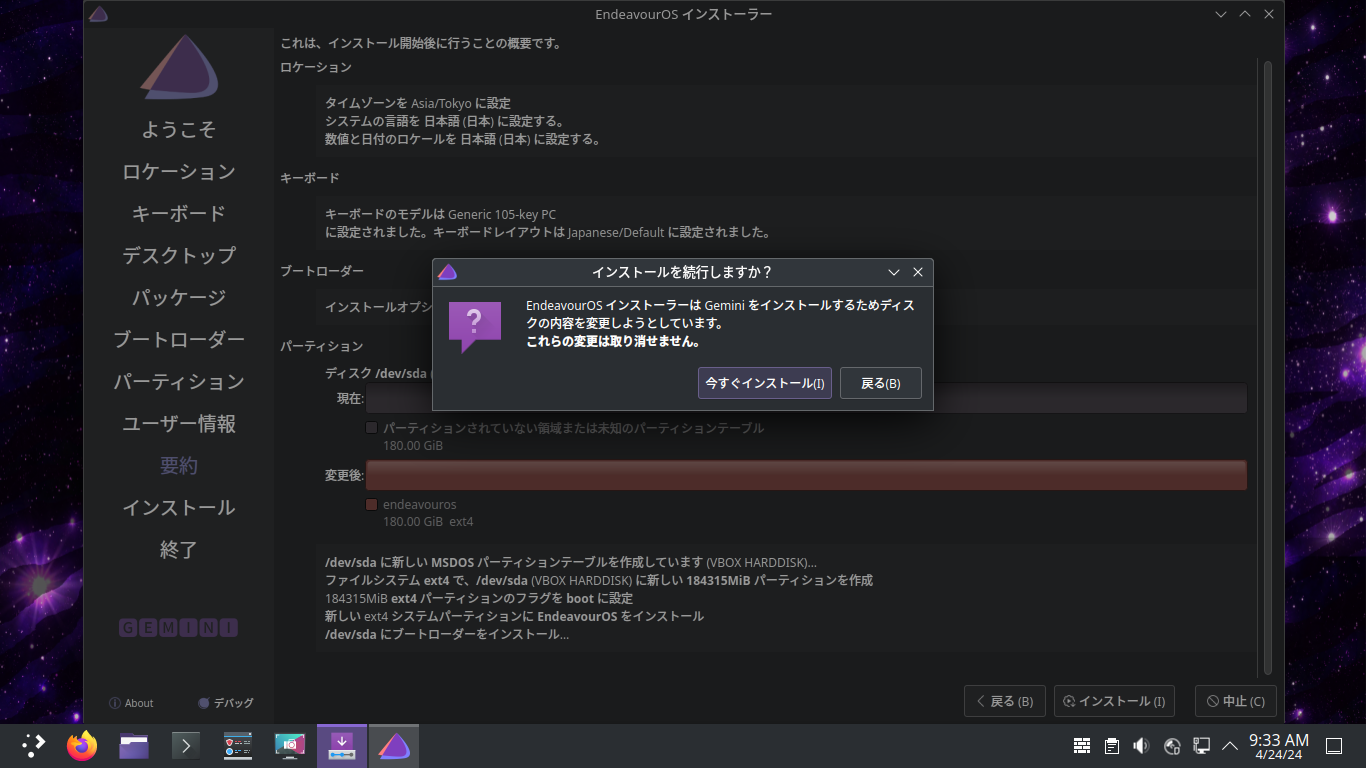Click the EndeavourOS icon in the dialog title bar
The height and width of the screenshot is (768, 1366).
coord(448,272)
